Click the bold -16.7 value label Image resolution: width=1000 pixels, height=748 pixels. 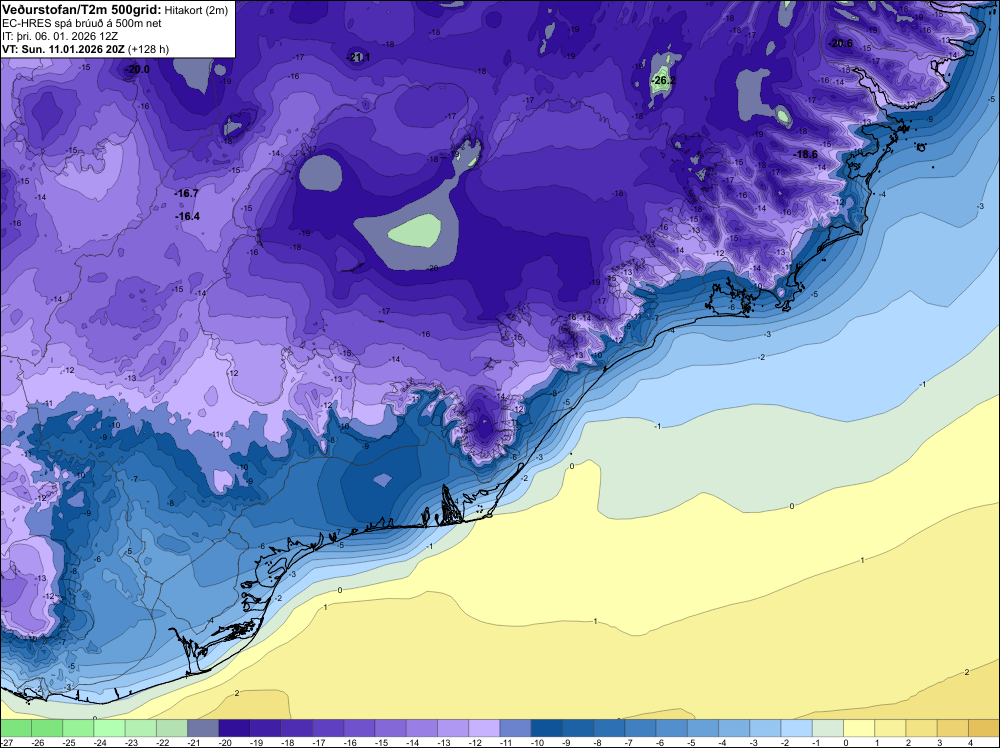pos(187,193)
